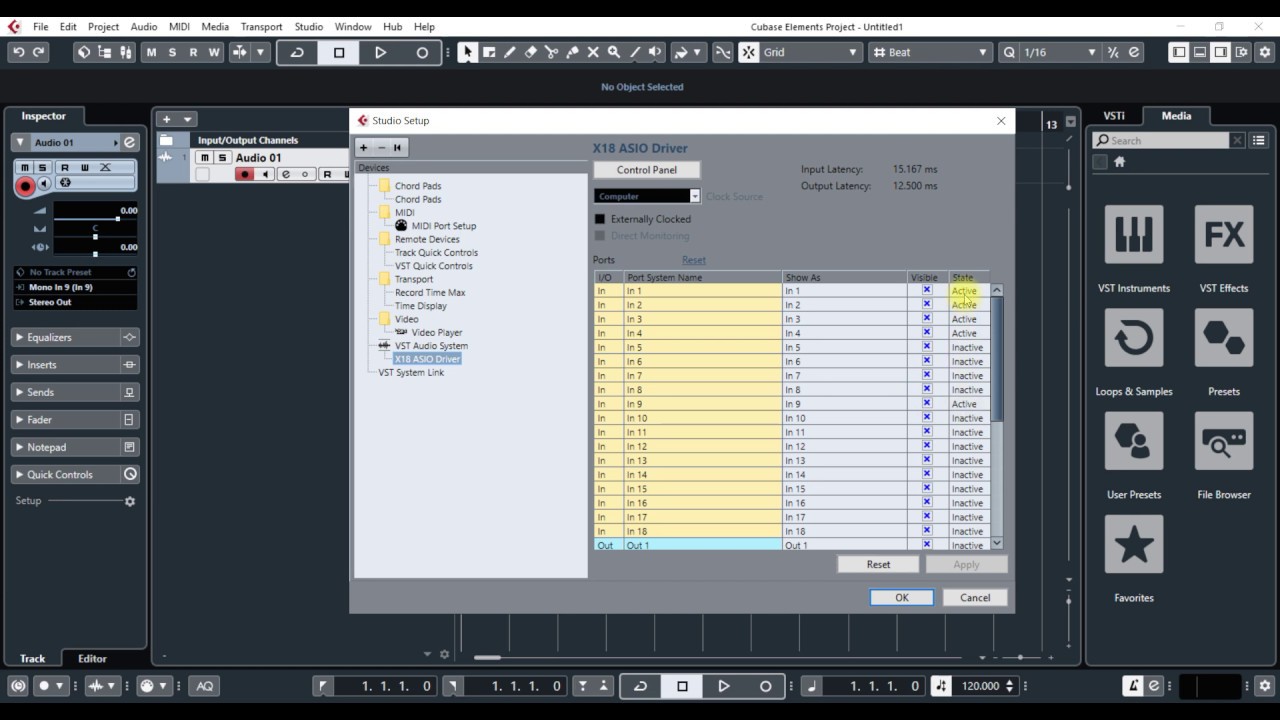Screen dimensions: 1280x720
Task: Click the Snap to Zero Crossing icon
Action: tap(722, 52)
